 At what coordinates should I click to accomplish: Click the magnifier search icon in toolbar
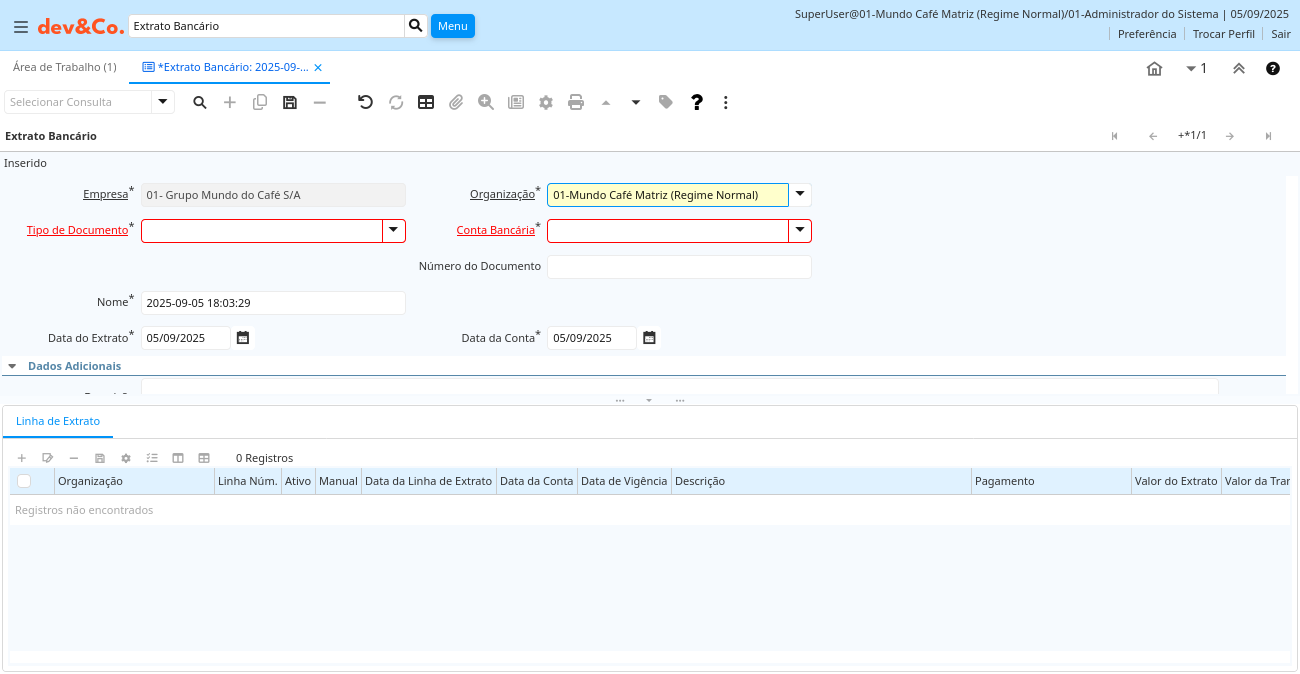[200, 102]
